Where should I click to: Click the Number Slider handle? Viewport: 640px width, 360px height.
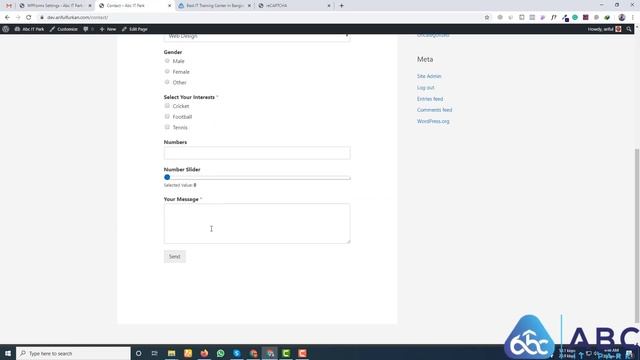(167, 177)
